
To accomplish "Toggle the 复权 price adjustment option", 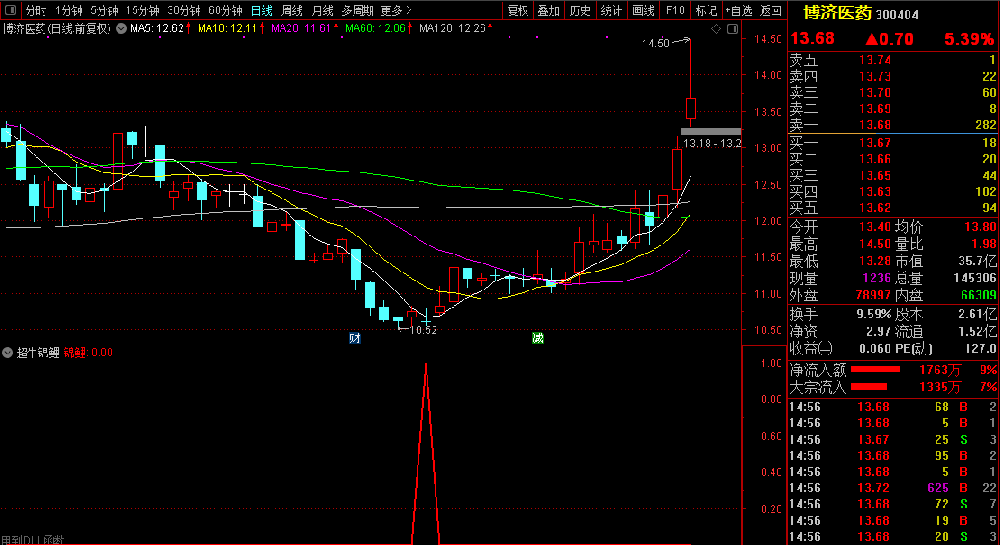I will click(x=517, y=11).
